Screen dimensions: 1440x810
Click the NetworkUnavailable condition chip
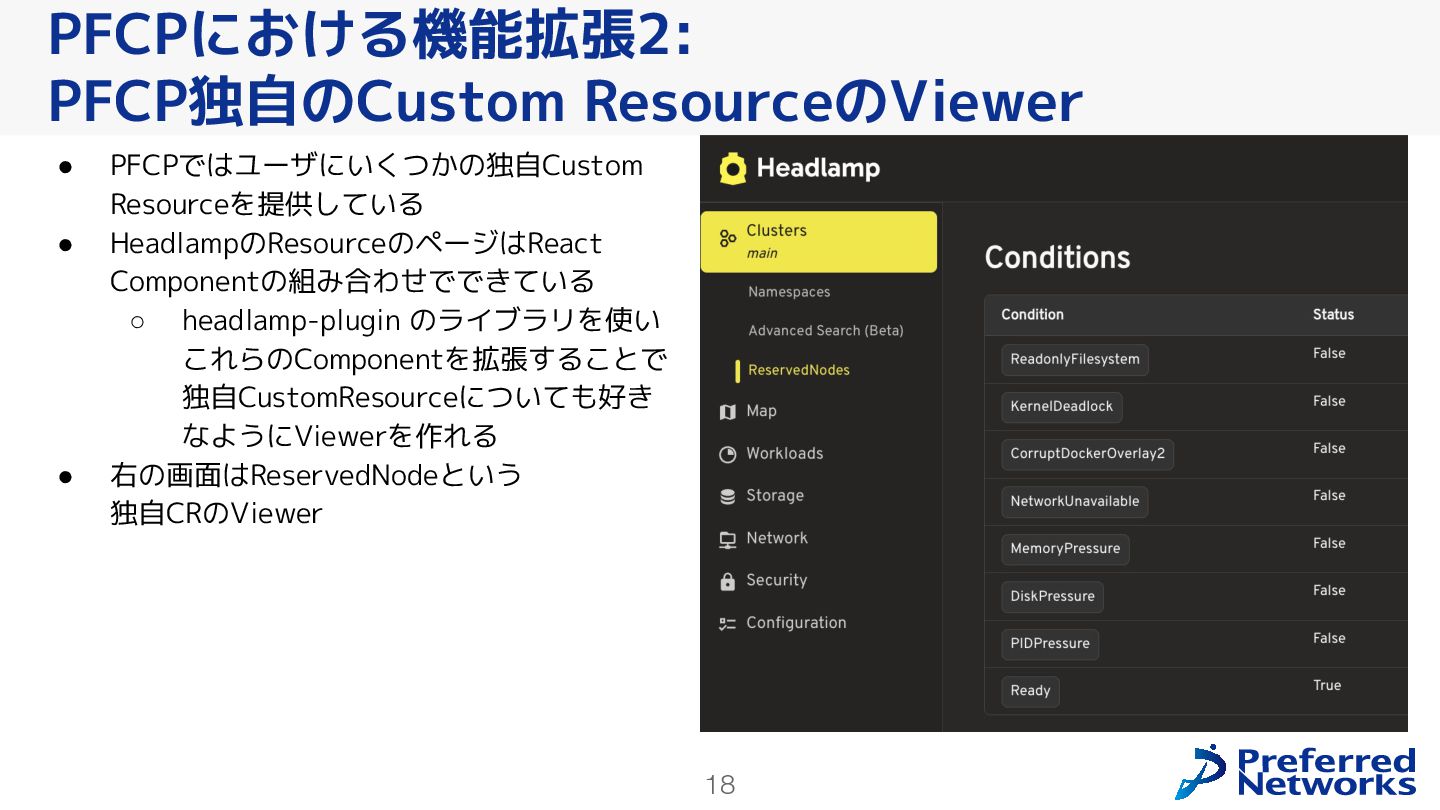click(1075, 501)
